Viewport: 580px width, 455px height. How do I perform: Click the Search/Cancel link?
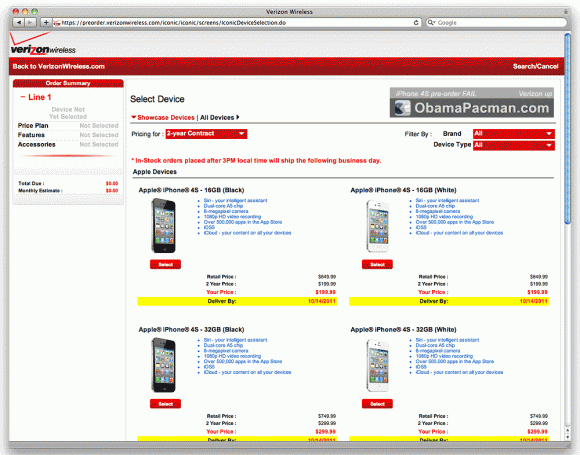(535, 67)
